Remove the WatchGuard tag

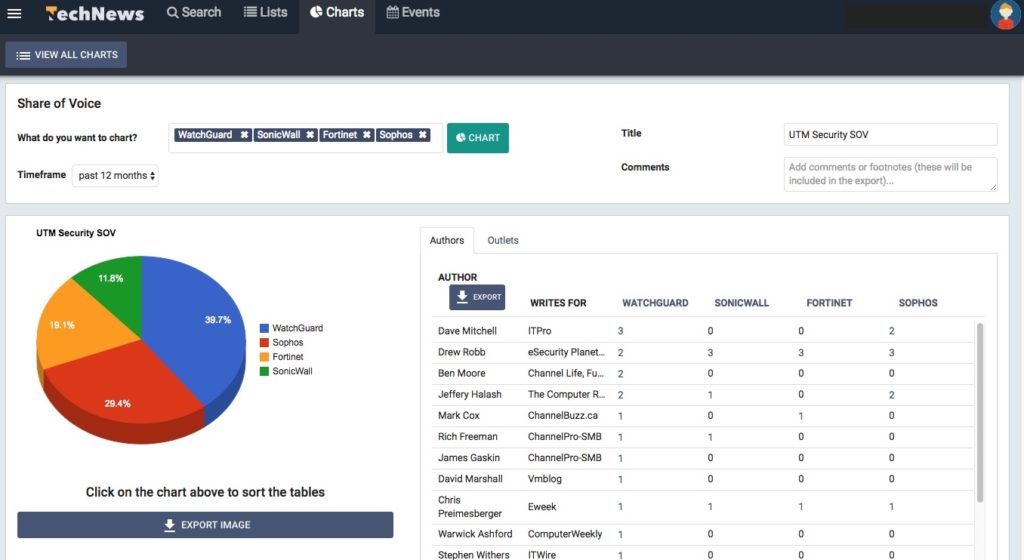[244, 134]
